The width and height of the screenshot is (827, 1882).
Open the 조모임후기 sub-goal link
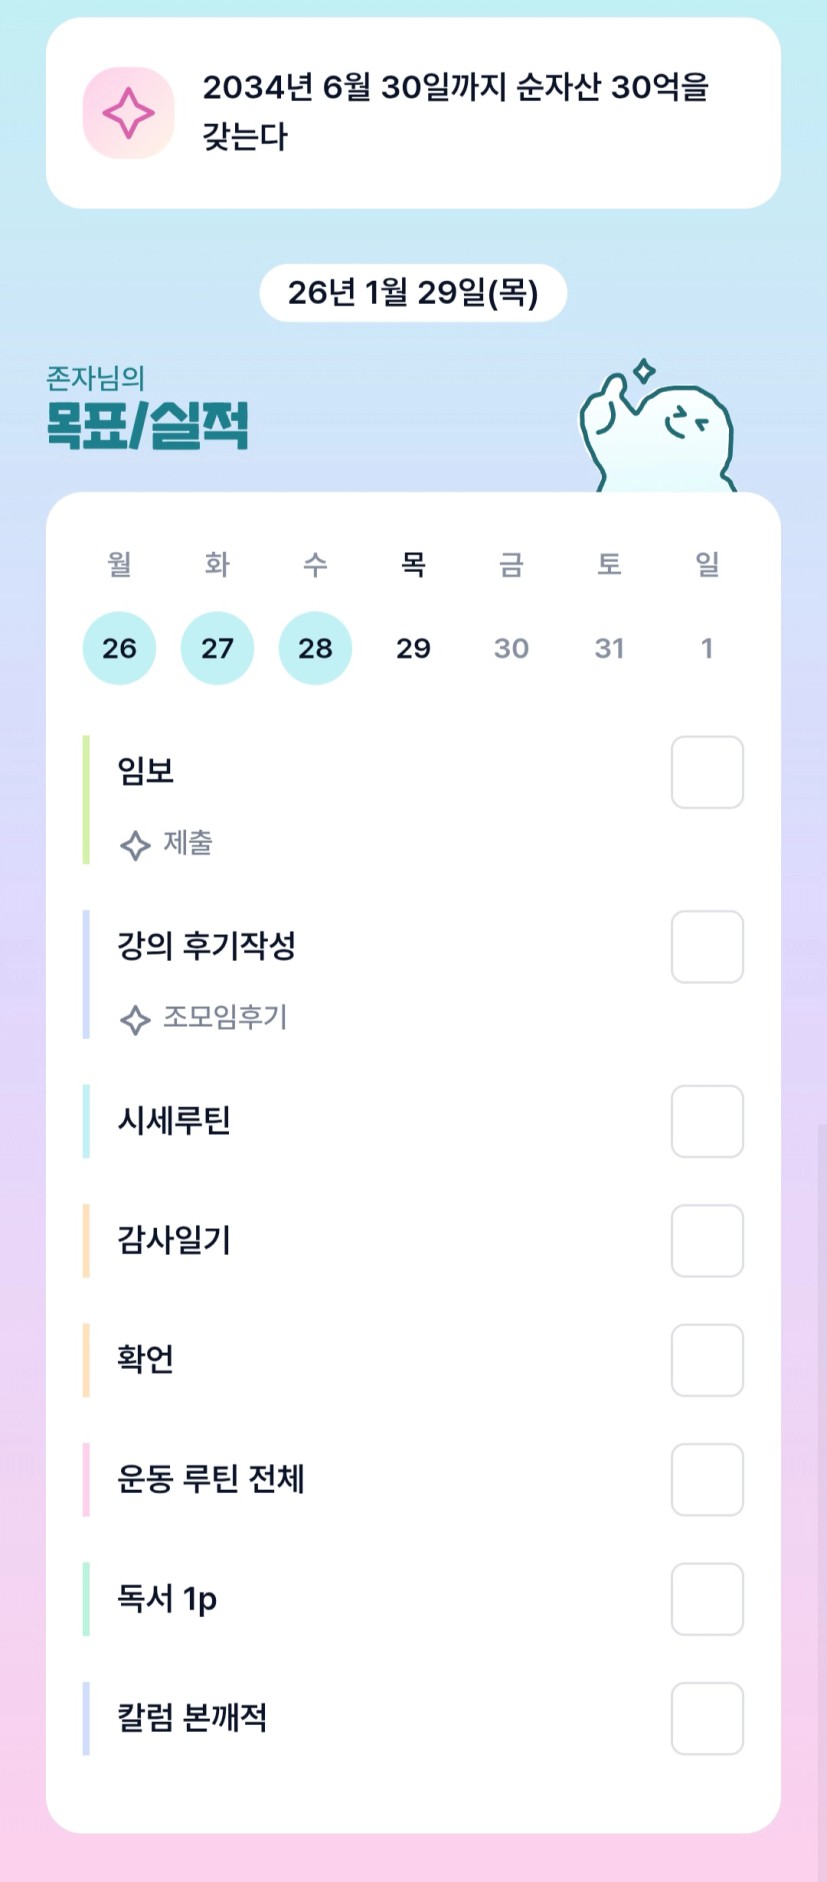225,1018
